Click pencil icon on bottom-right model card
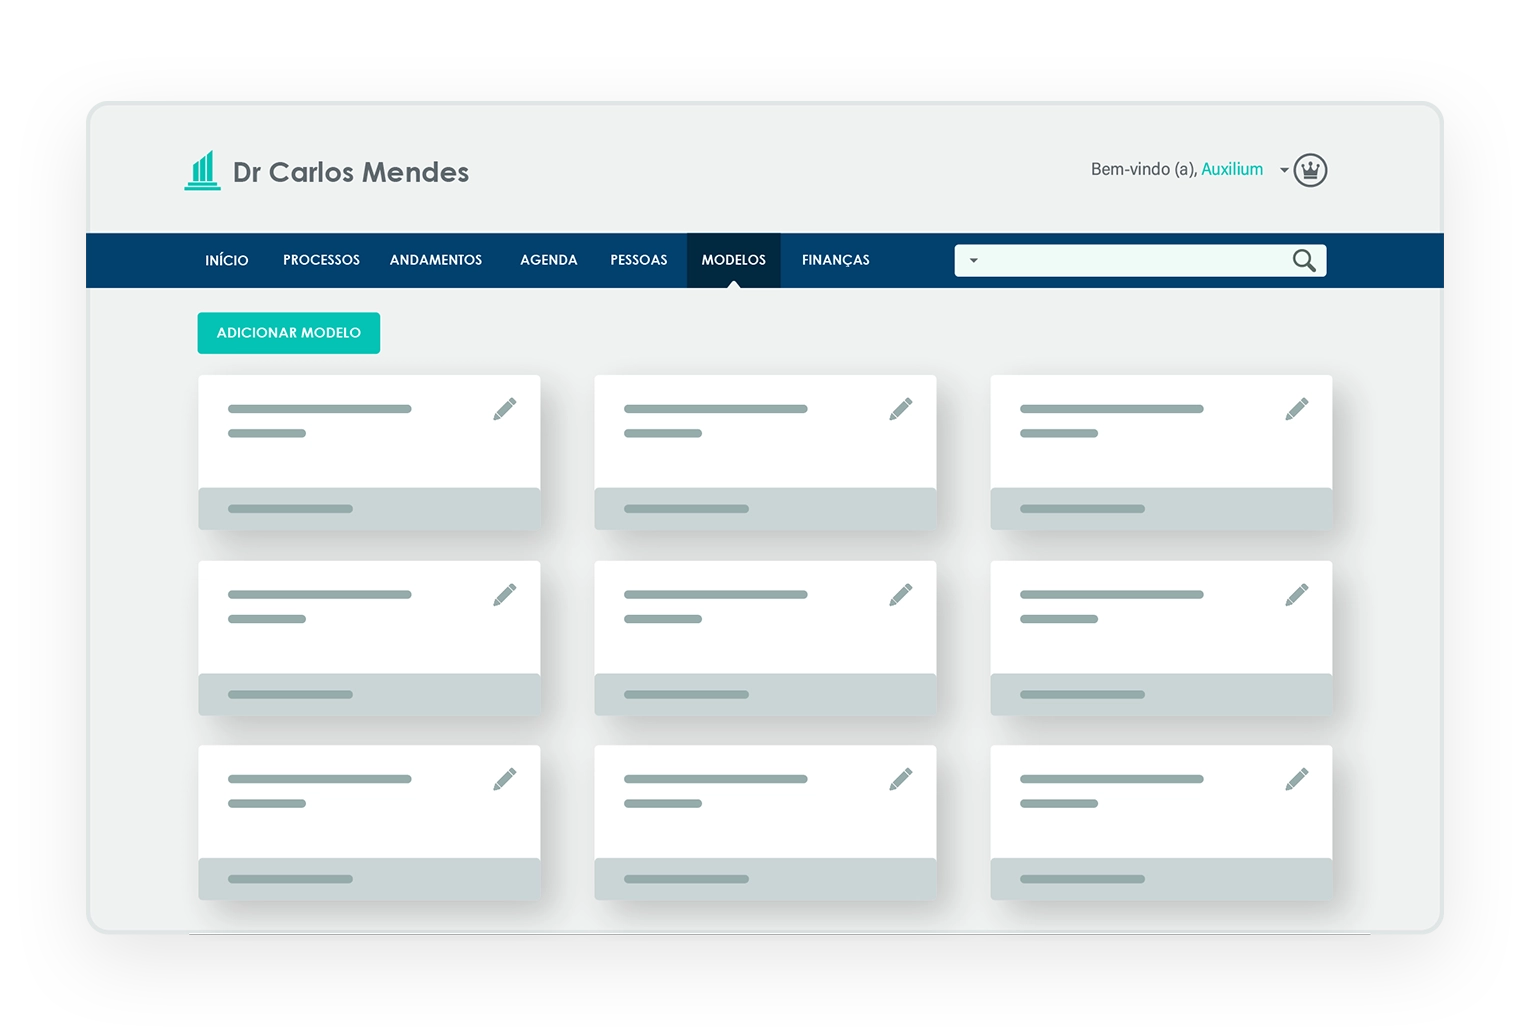The width and height of the screenshot is (1530, 1035). click(x=1296, y=779)
